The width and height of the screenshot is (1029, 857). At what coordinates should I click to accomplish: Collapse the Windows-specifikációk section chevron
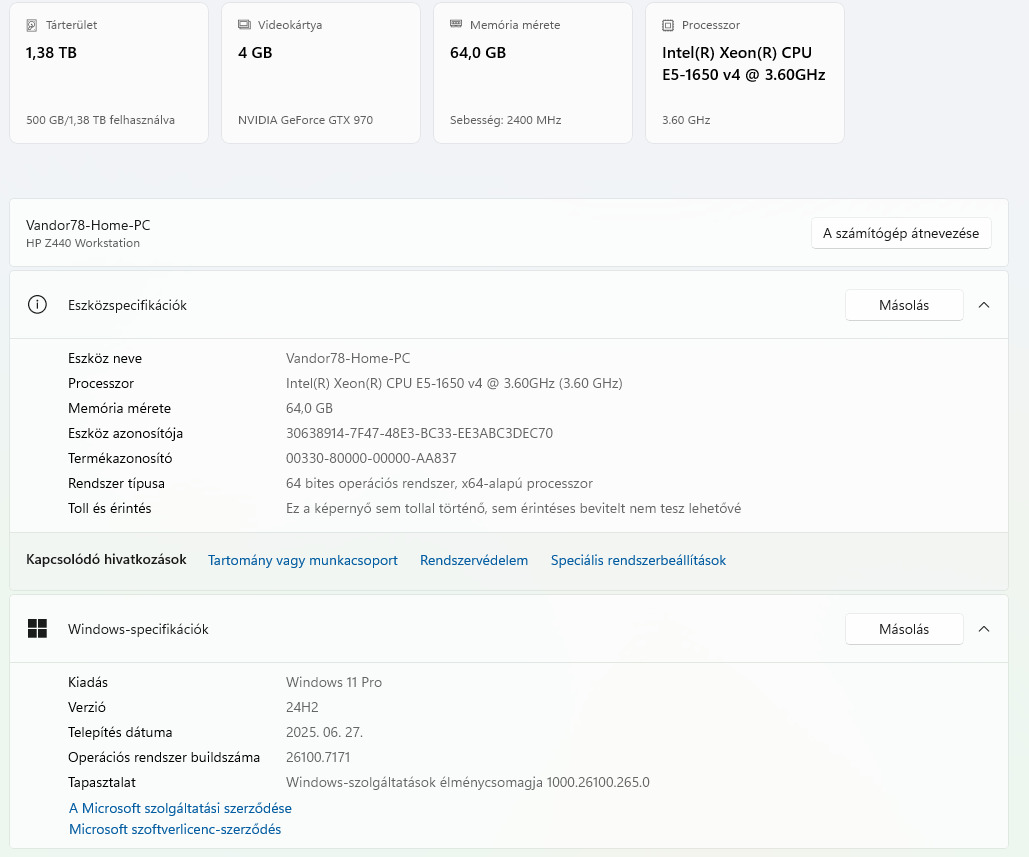984,629
